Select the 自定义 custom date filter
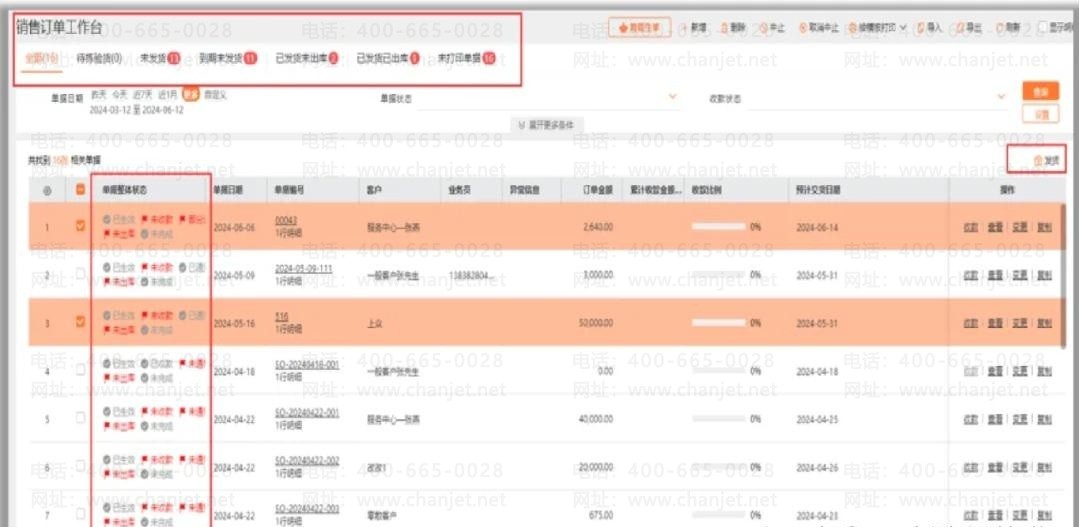Image resolution: width=1079 pixels, height=527 pixels. 215,96
